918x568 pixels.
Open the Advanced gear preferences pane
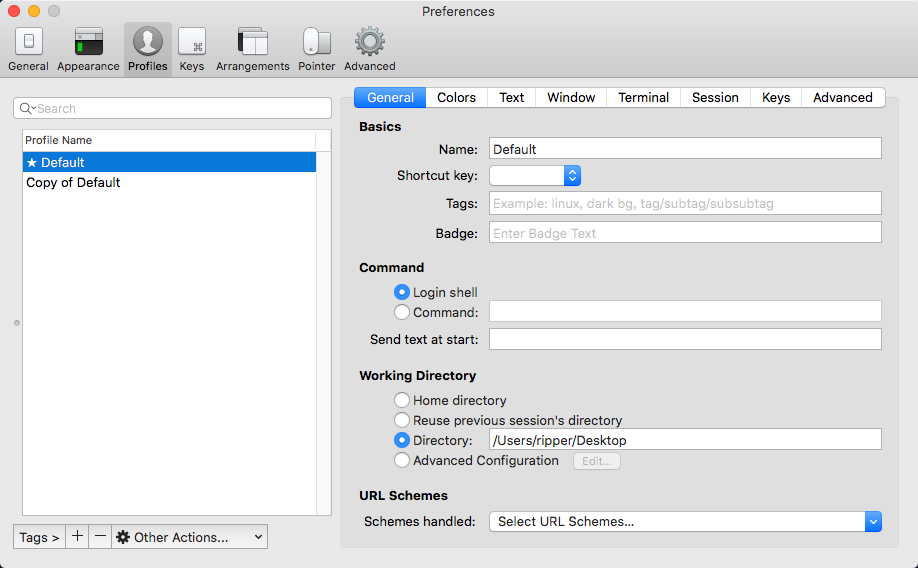370,49
